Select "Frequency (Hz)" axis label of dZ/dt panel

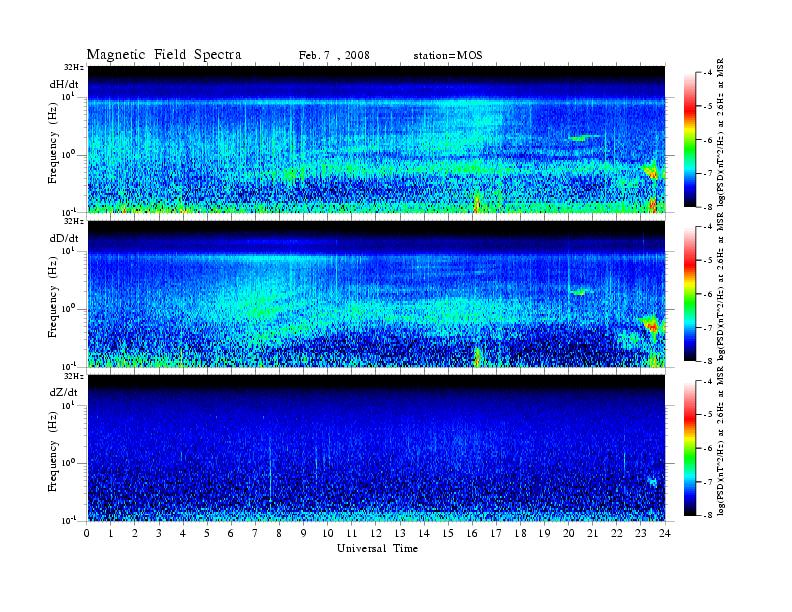(x=53, y=452)
